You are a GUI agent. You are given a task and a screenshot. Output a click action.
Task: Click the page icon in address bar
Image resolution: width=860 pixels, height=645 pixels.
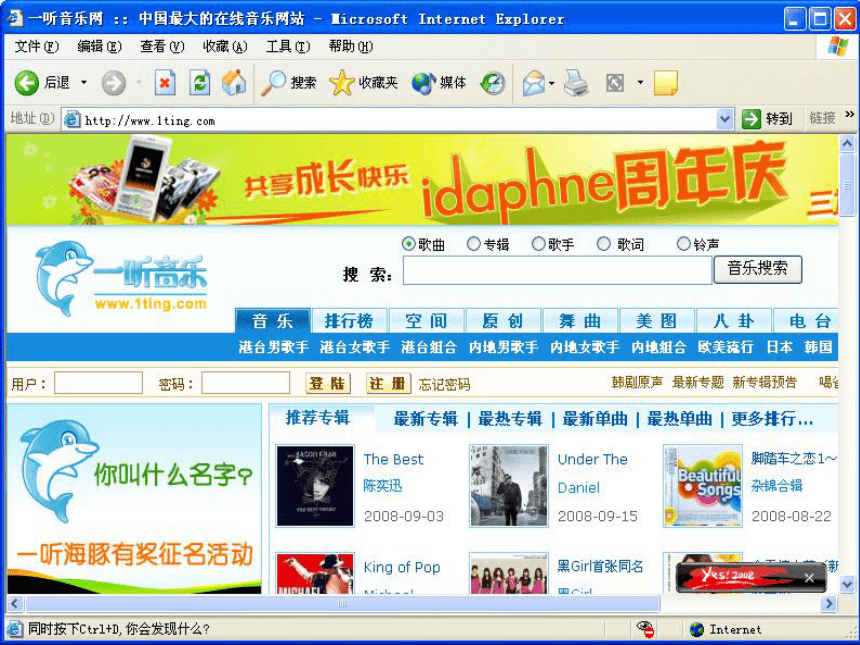coord(72,119)
